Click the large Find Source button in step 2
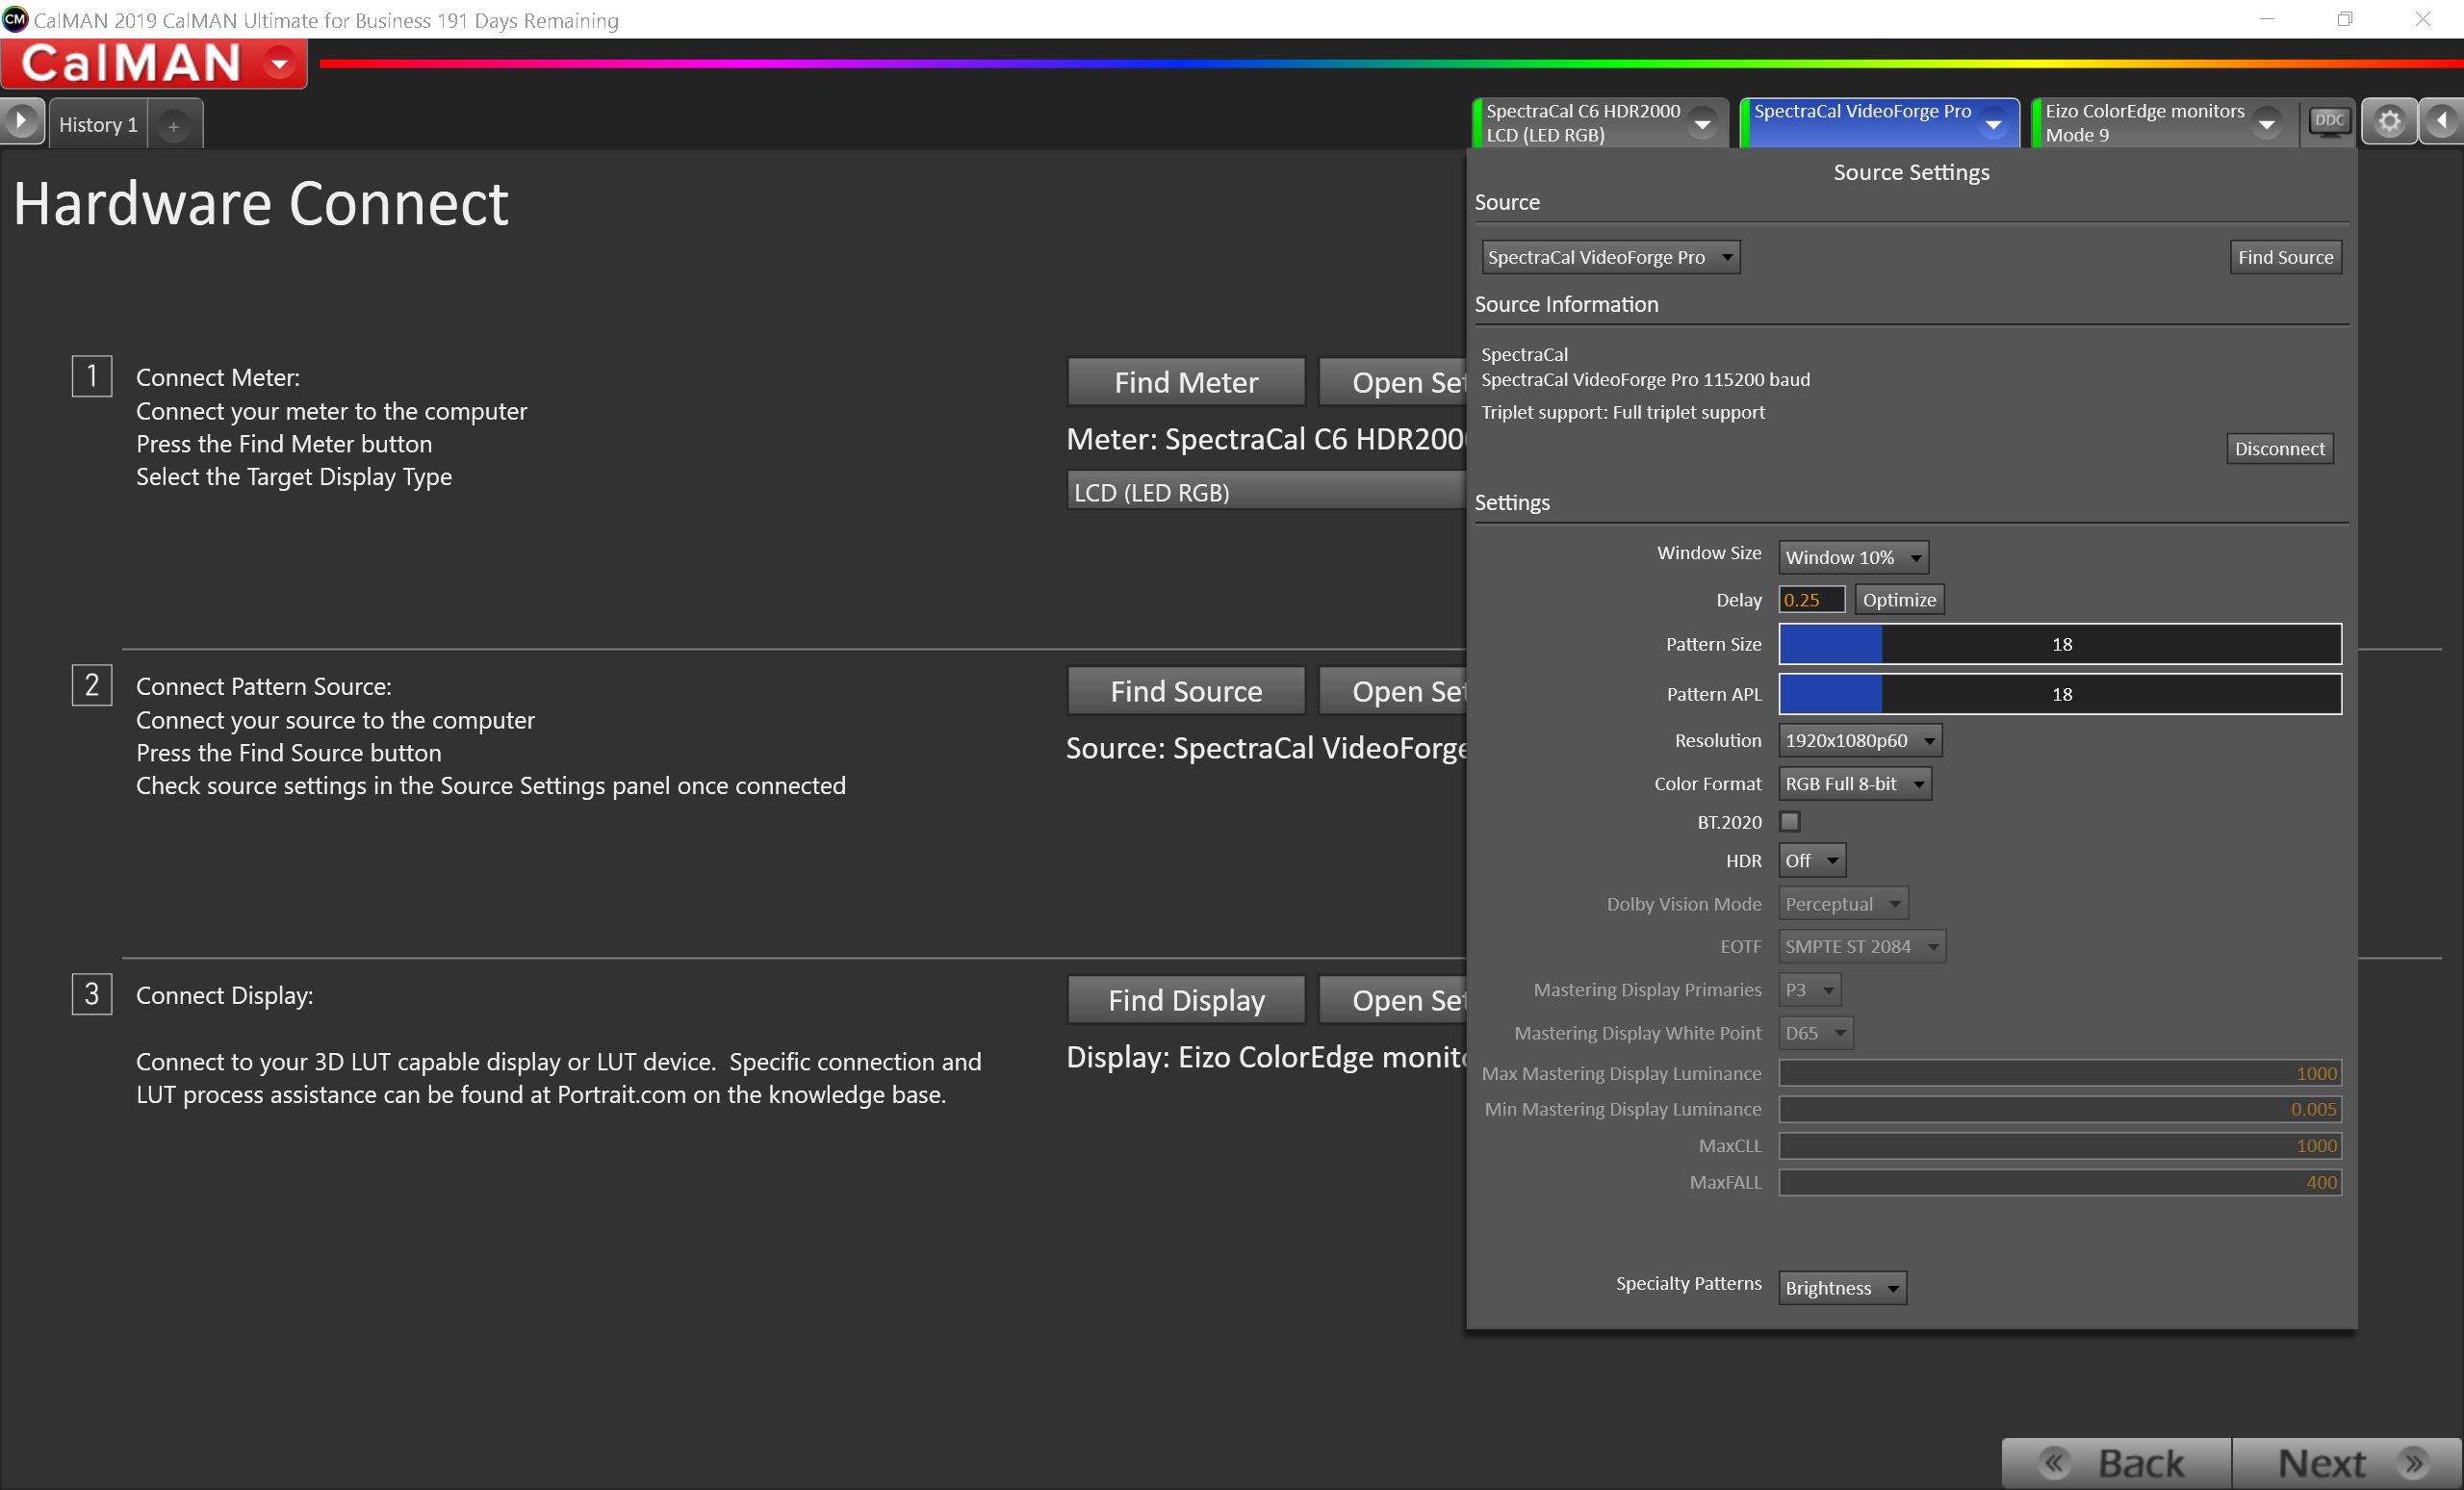The image size is (2464, 1490). tap(1186, 691)
